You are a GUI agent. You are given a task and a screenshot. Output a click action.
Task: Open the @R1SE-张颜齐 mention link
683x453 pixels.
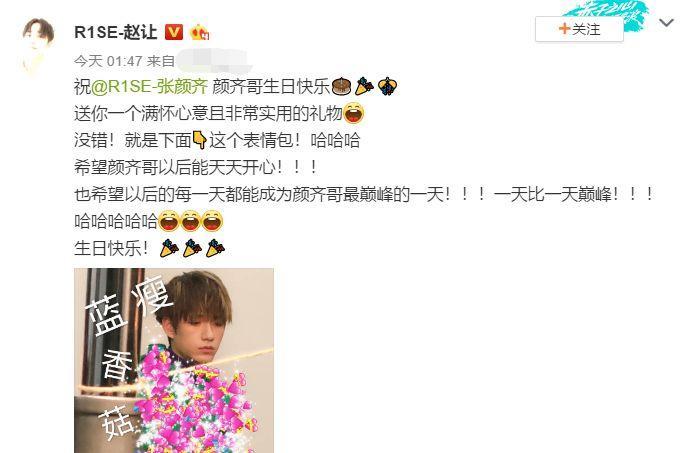150,87
